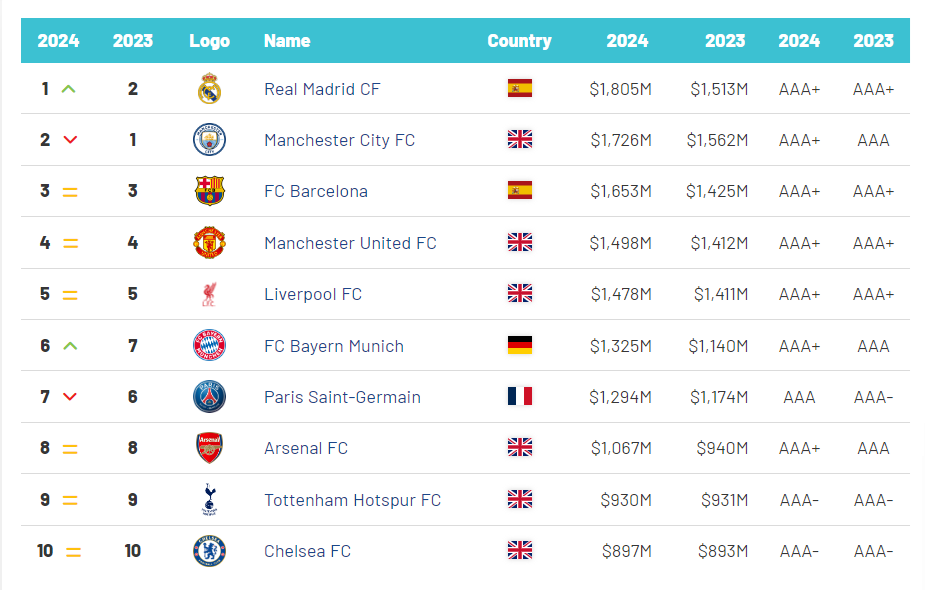This screenshot has height=590, width=925.
Task: Click the Real Madrid CF crest logo
Action: (209, 88)
